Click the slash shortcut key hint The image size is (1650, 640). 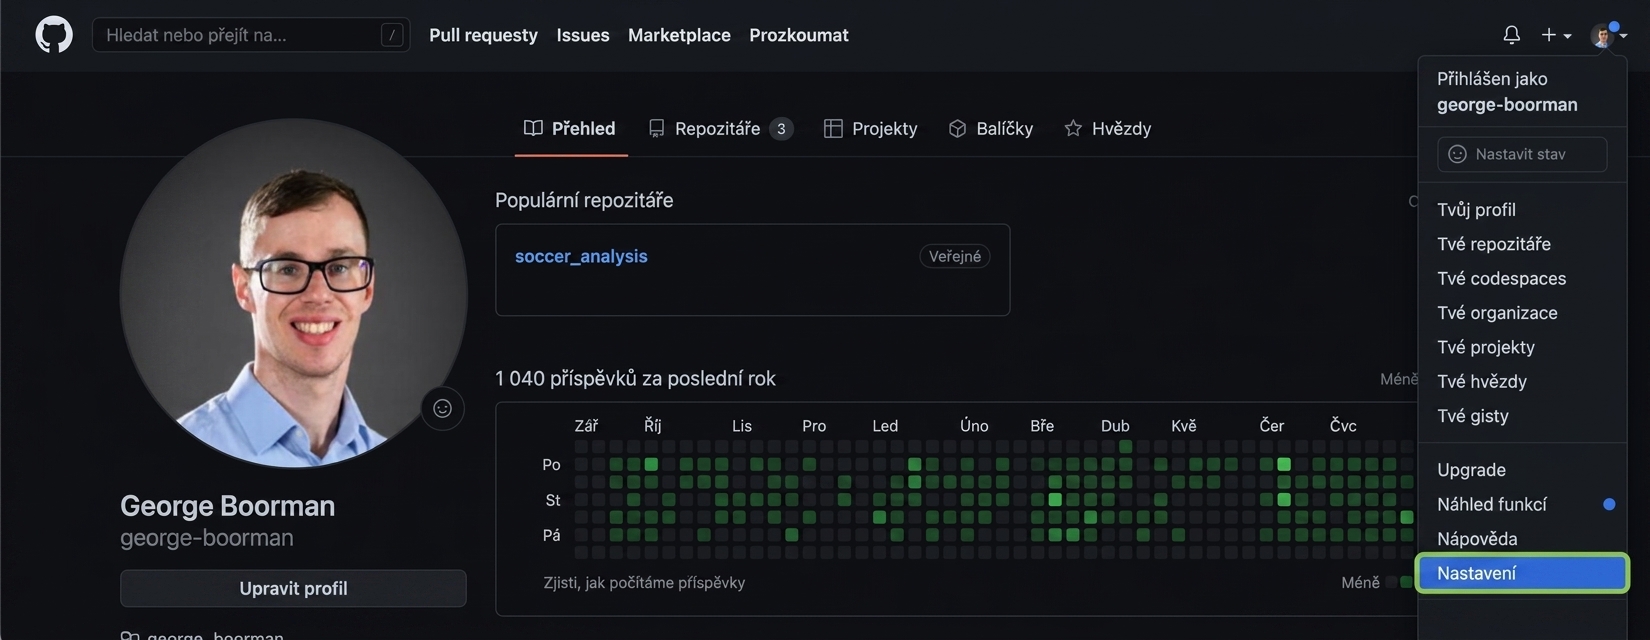(x=392, y=35)
